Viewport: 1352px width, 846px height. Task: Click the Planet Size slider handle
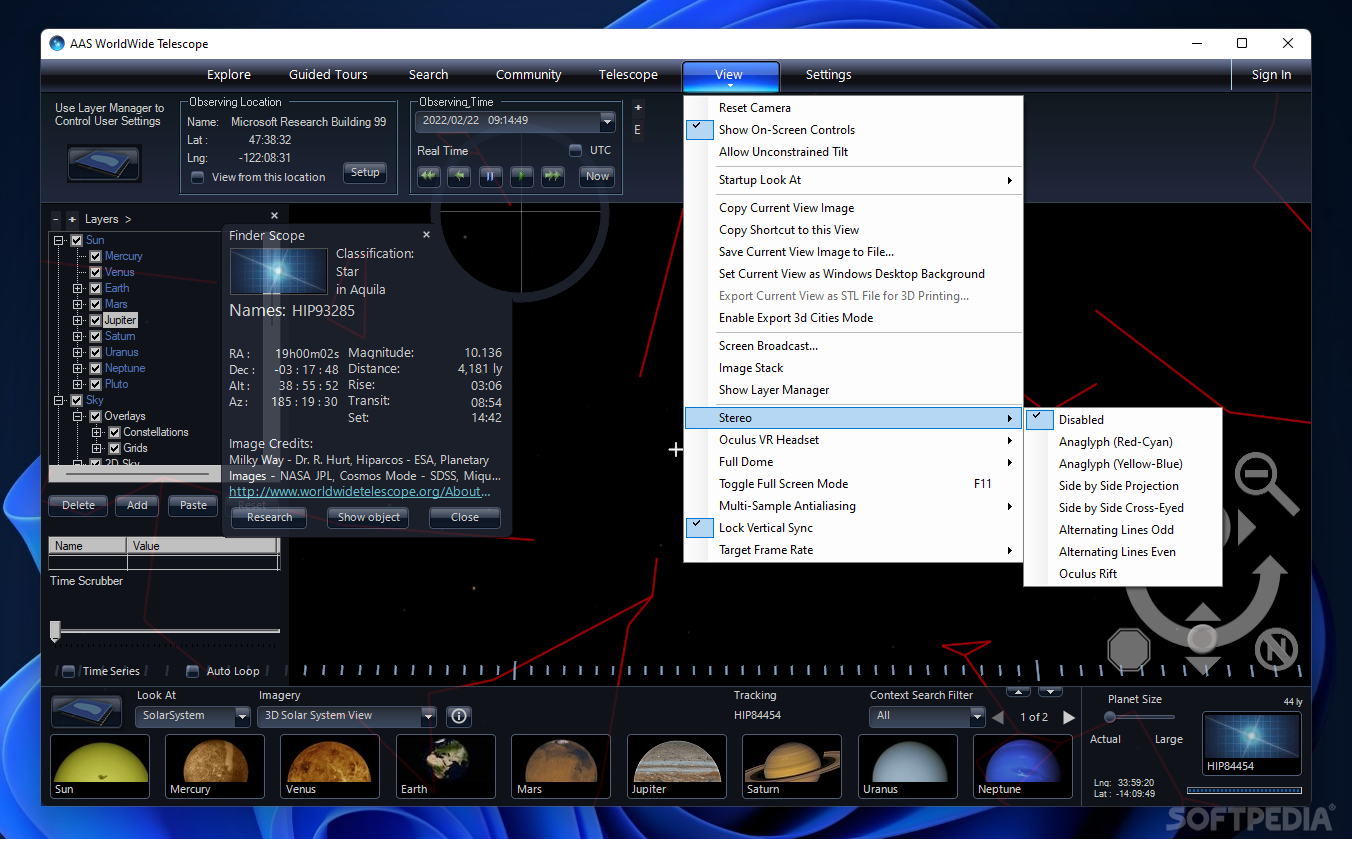pyautogui.click(x=1110, y=717)
